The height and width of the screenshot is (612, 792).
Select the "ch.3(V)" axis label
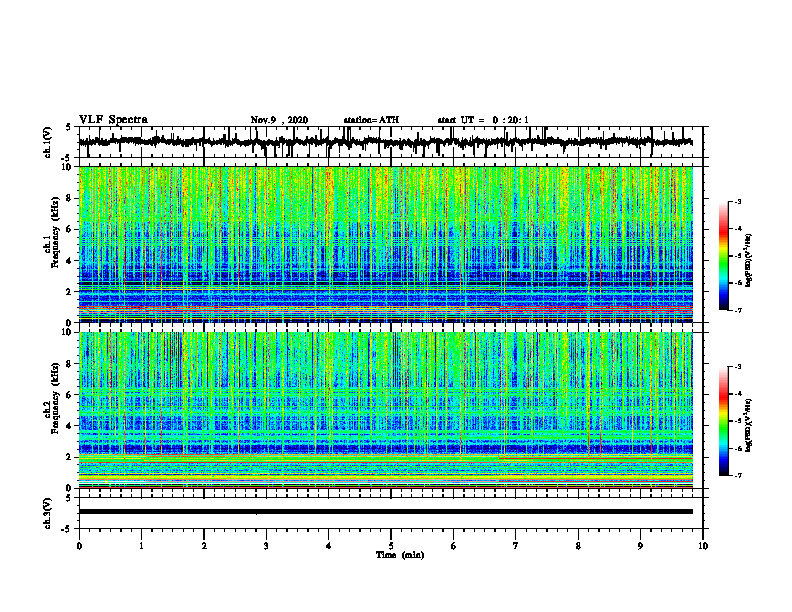(48, 514)
